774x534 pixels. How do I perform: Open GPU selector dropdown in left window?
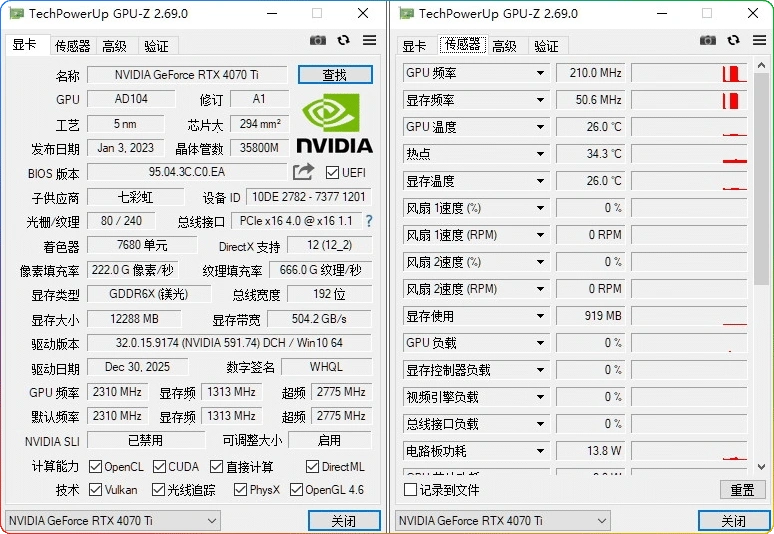(113, 521)
